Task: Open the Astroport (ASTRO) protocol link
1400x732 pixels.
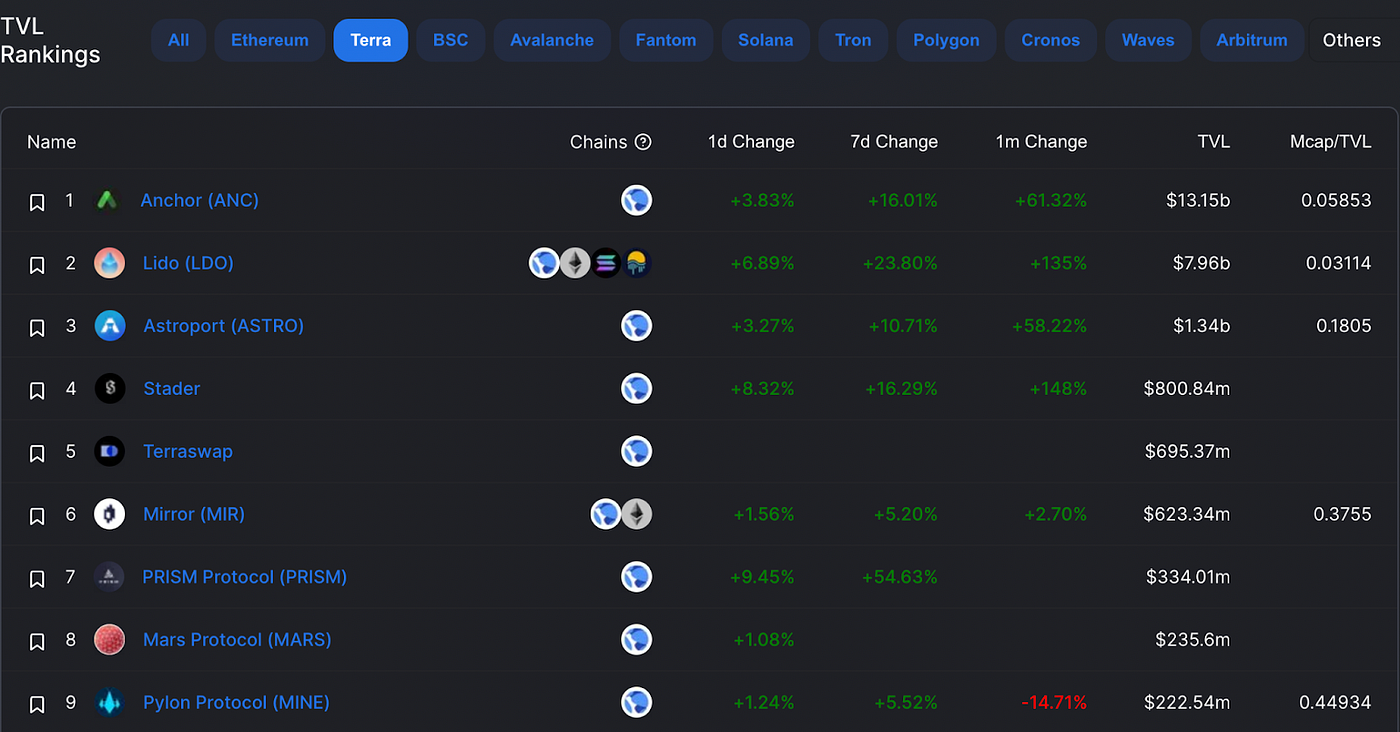Action: (223, 326)
